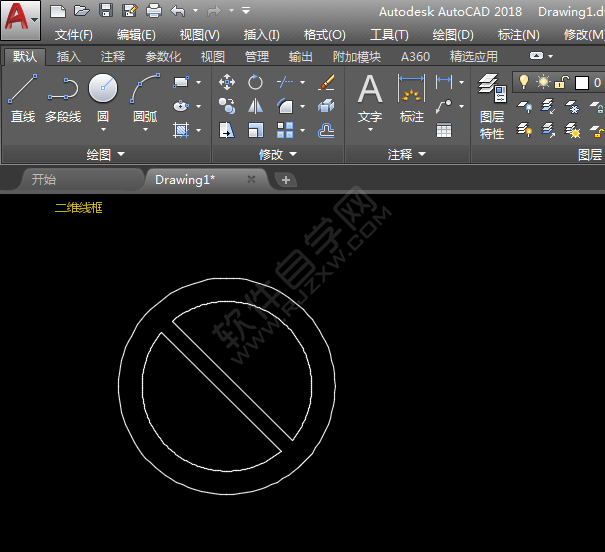Click the Hatch tool icon
Screen dimensions: 605x552
pyautogui.click(x=181, y=130)
